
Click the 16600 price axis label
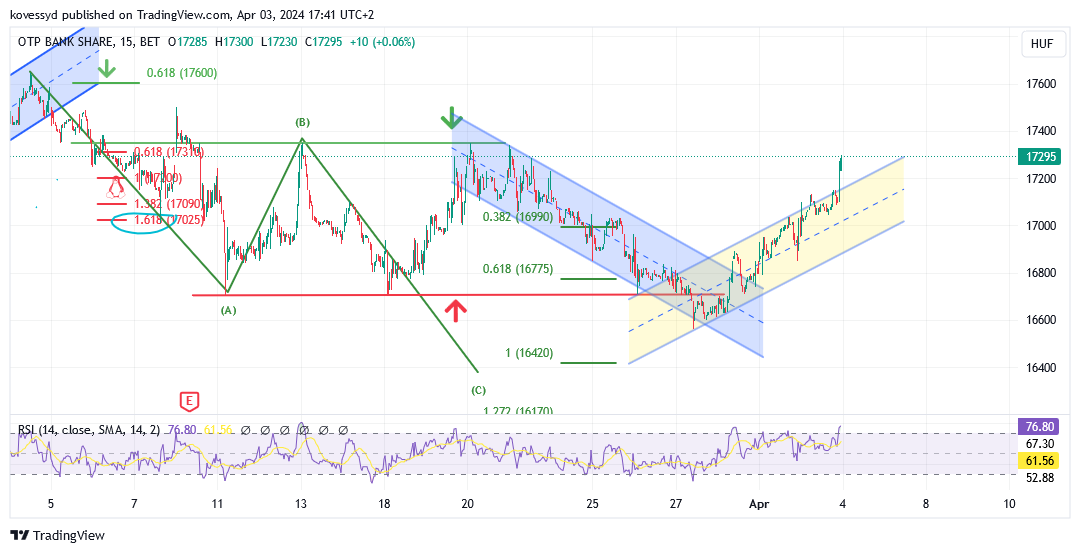[1041, 320]
